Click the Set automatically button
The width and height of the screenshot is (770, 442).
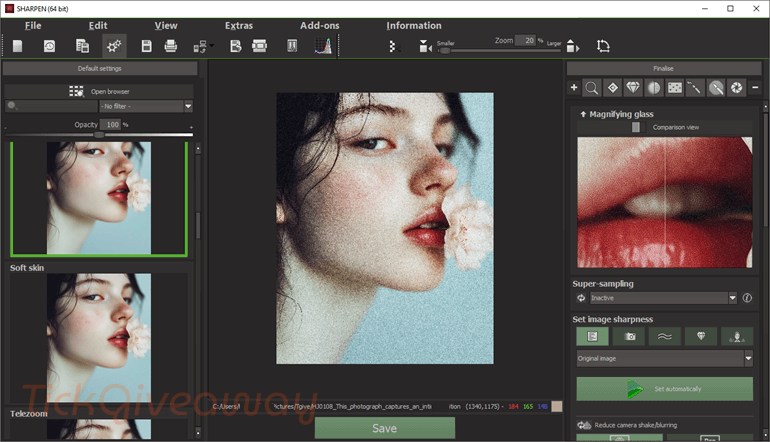pyautogui.click(x=664, y=389)
